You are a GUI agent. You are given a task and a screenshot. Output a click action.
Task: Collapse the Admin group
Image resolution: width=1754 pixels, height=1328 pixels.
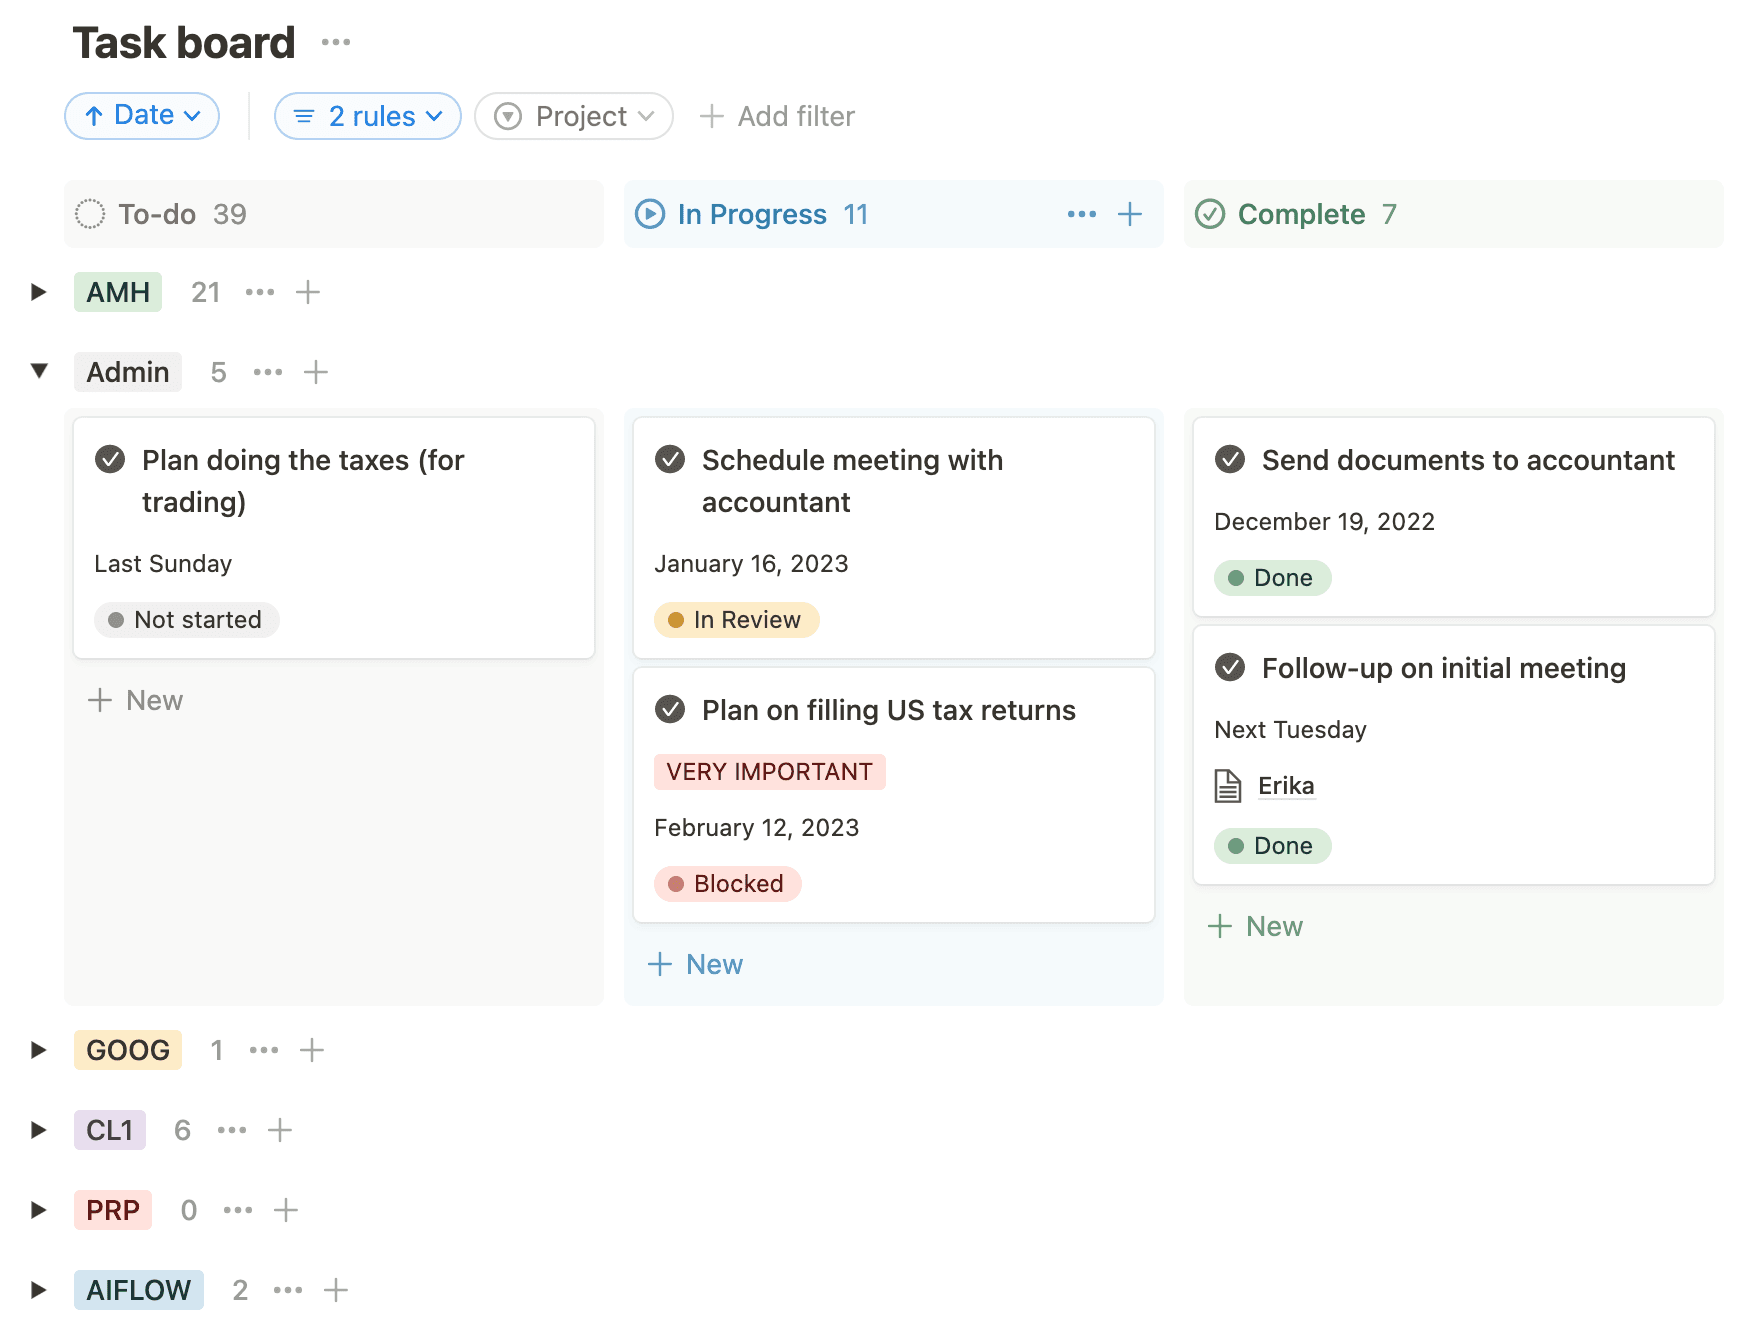[38, 371]
